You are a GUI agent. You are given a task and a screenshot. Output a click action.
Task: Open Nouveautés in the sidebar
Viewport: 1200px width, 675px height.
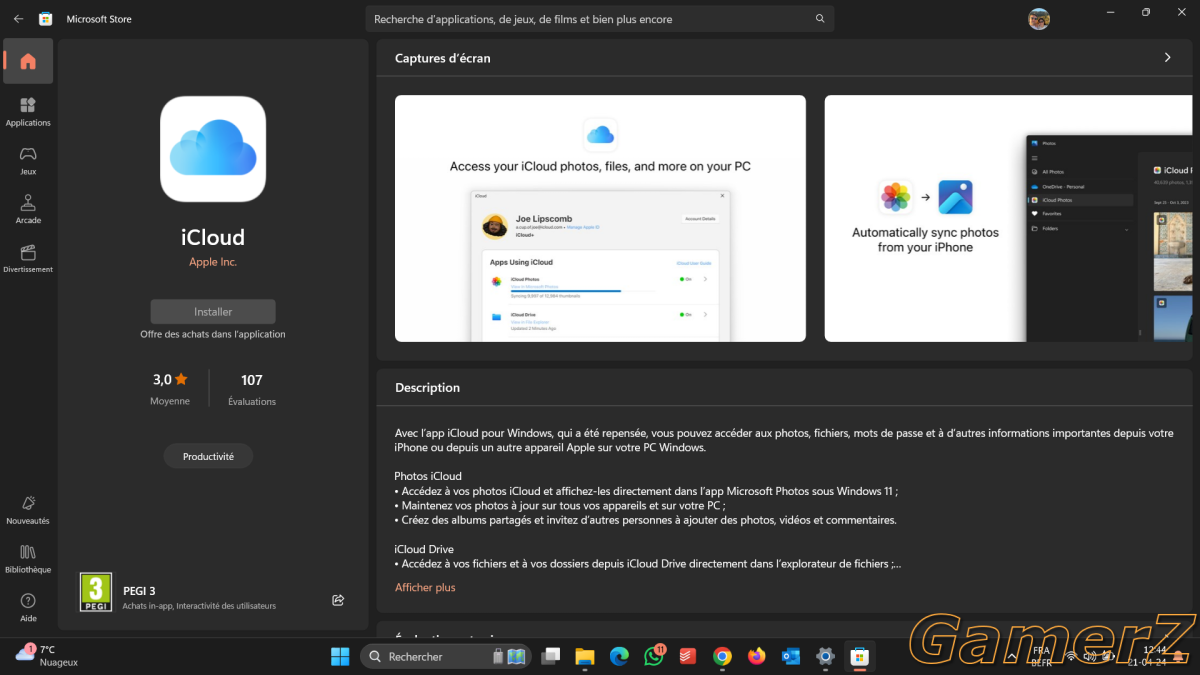(28, 509)
